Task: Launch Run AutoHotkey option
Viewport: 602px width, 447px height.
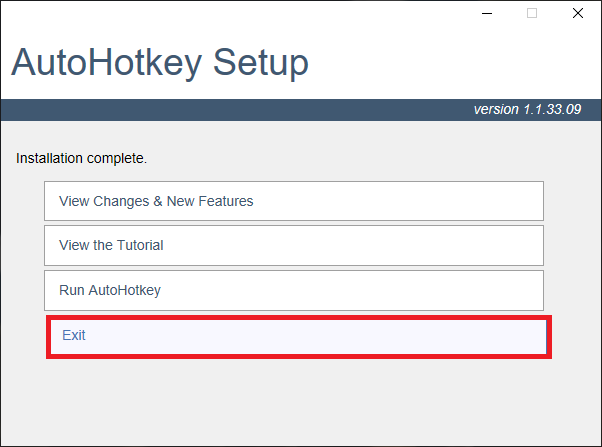Action: click(x=294, y=290)
